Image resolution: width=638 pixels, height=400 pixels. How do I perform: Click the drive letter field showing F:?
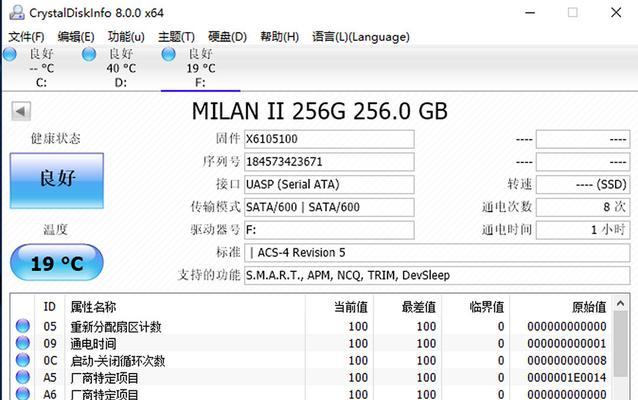[x=329, y=230]
